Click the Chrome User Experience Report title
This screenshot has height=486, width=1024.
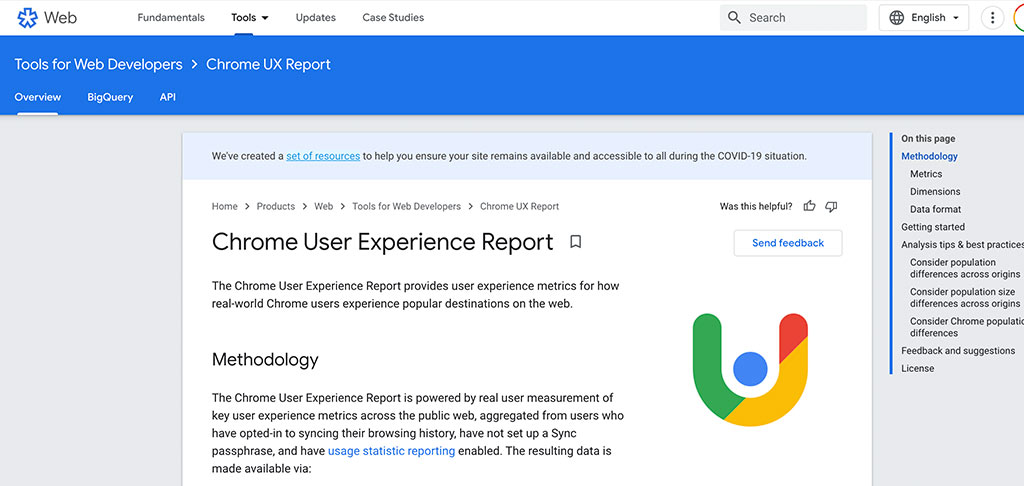[383, 242]
